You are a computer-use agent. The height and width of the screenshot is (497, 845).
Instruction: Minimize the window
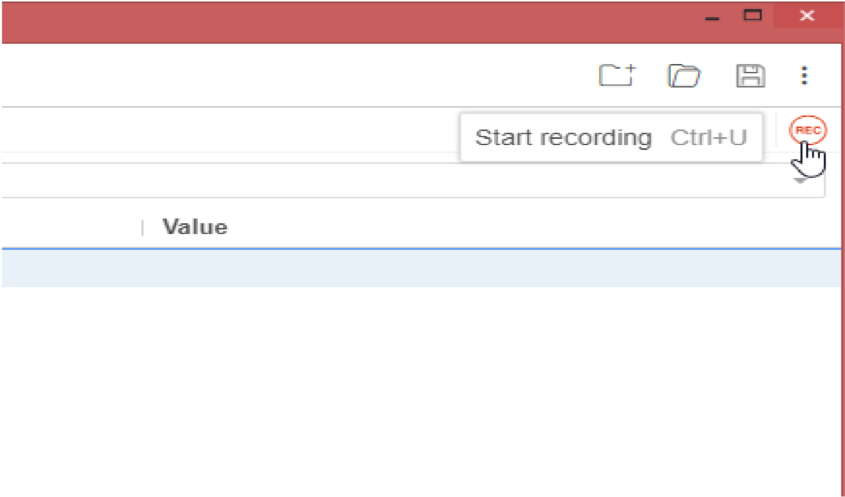click(x=710, y=17)
